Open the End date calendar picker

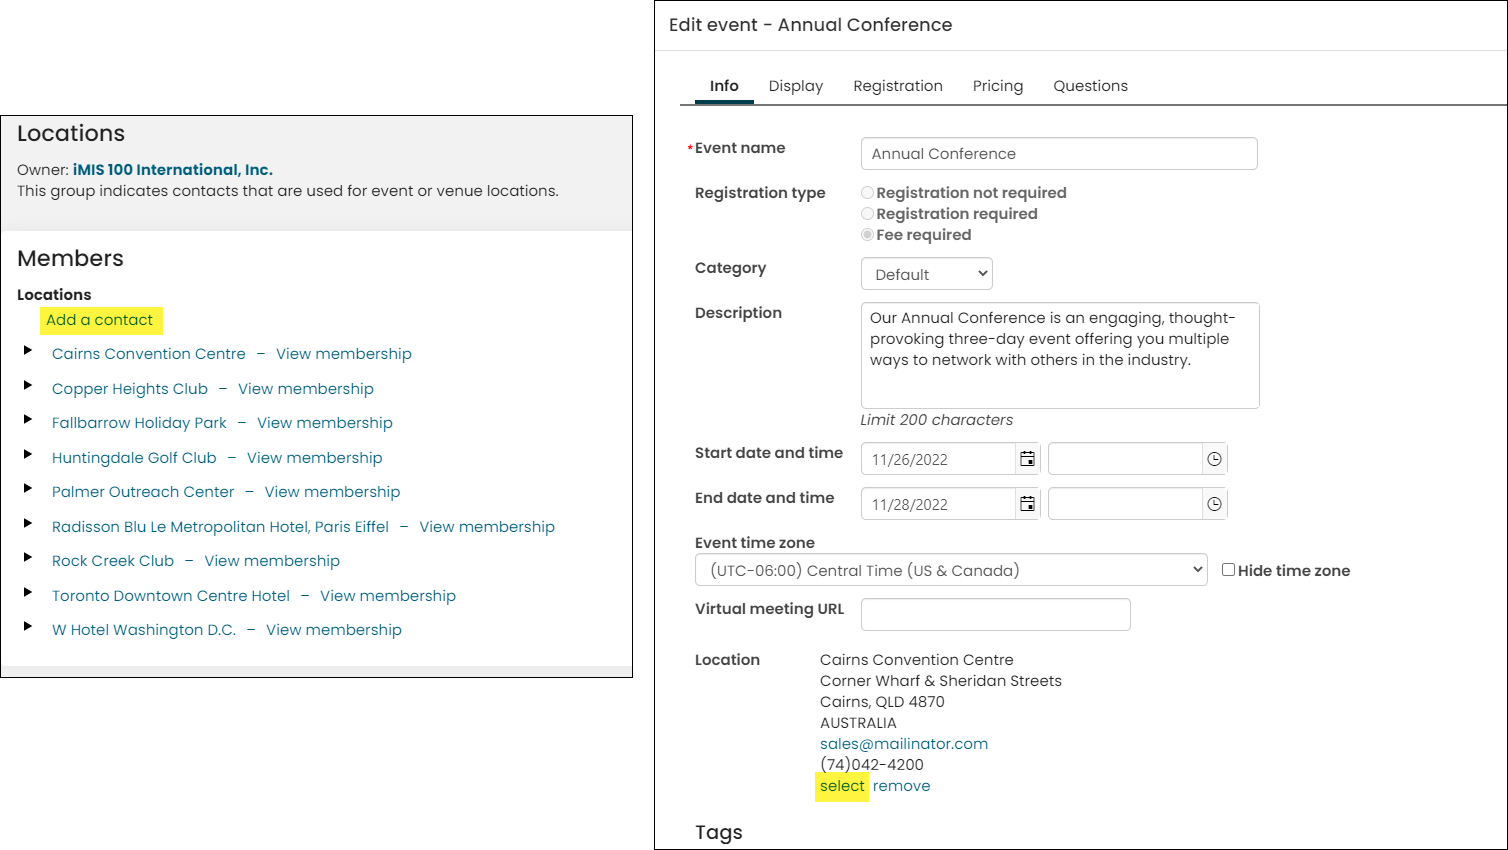(1027, 504)
